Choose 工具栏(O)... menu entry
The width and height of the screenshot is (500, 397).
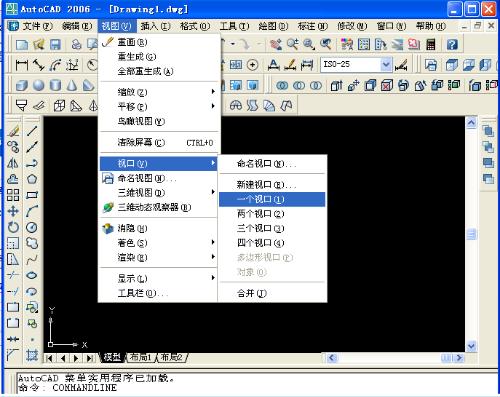(x=160, y=293)
